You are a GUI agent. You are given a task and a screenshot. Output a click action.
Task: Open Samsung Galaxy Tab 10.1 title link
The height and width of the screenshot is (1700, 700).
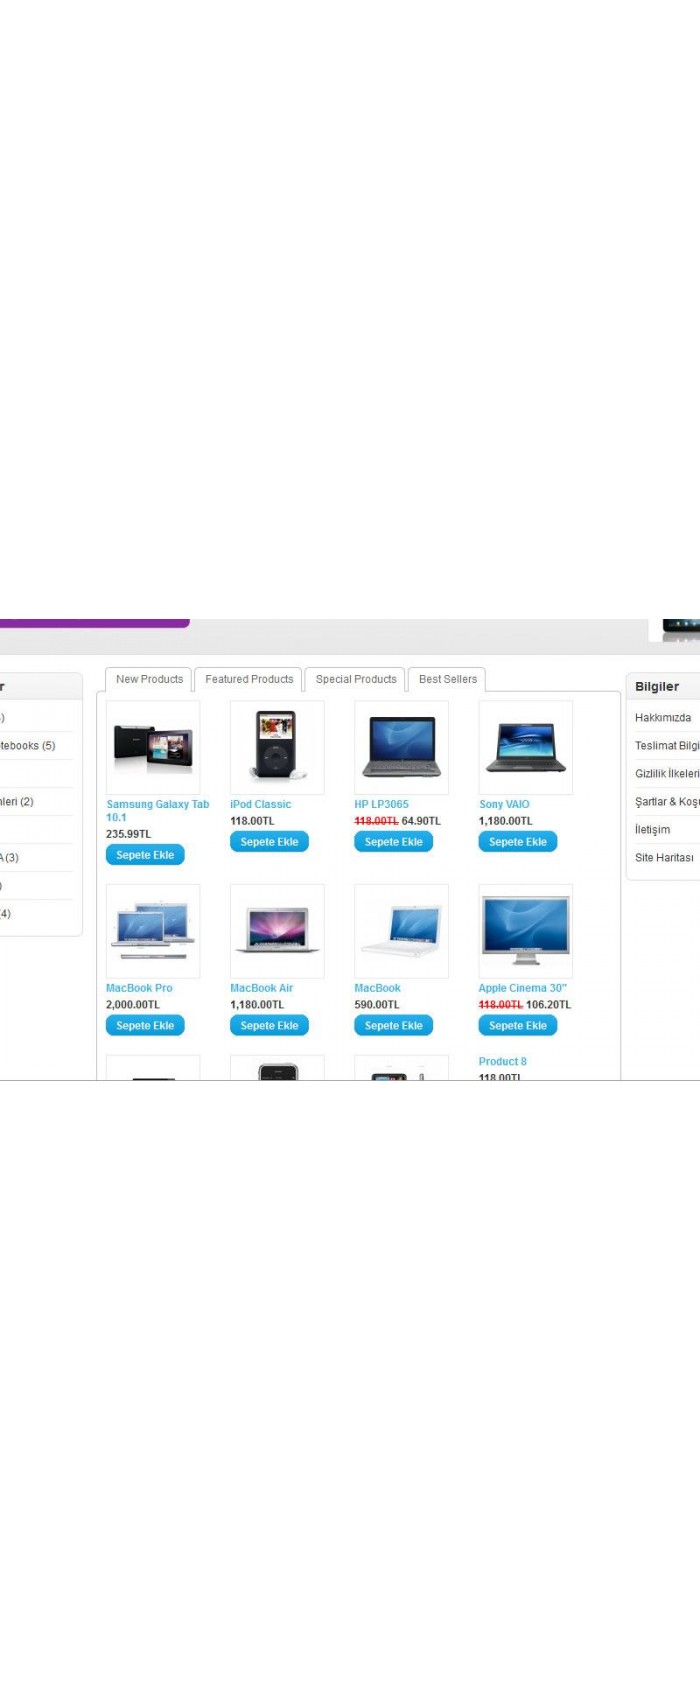tap(158, 810)
